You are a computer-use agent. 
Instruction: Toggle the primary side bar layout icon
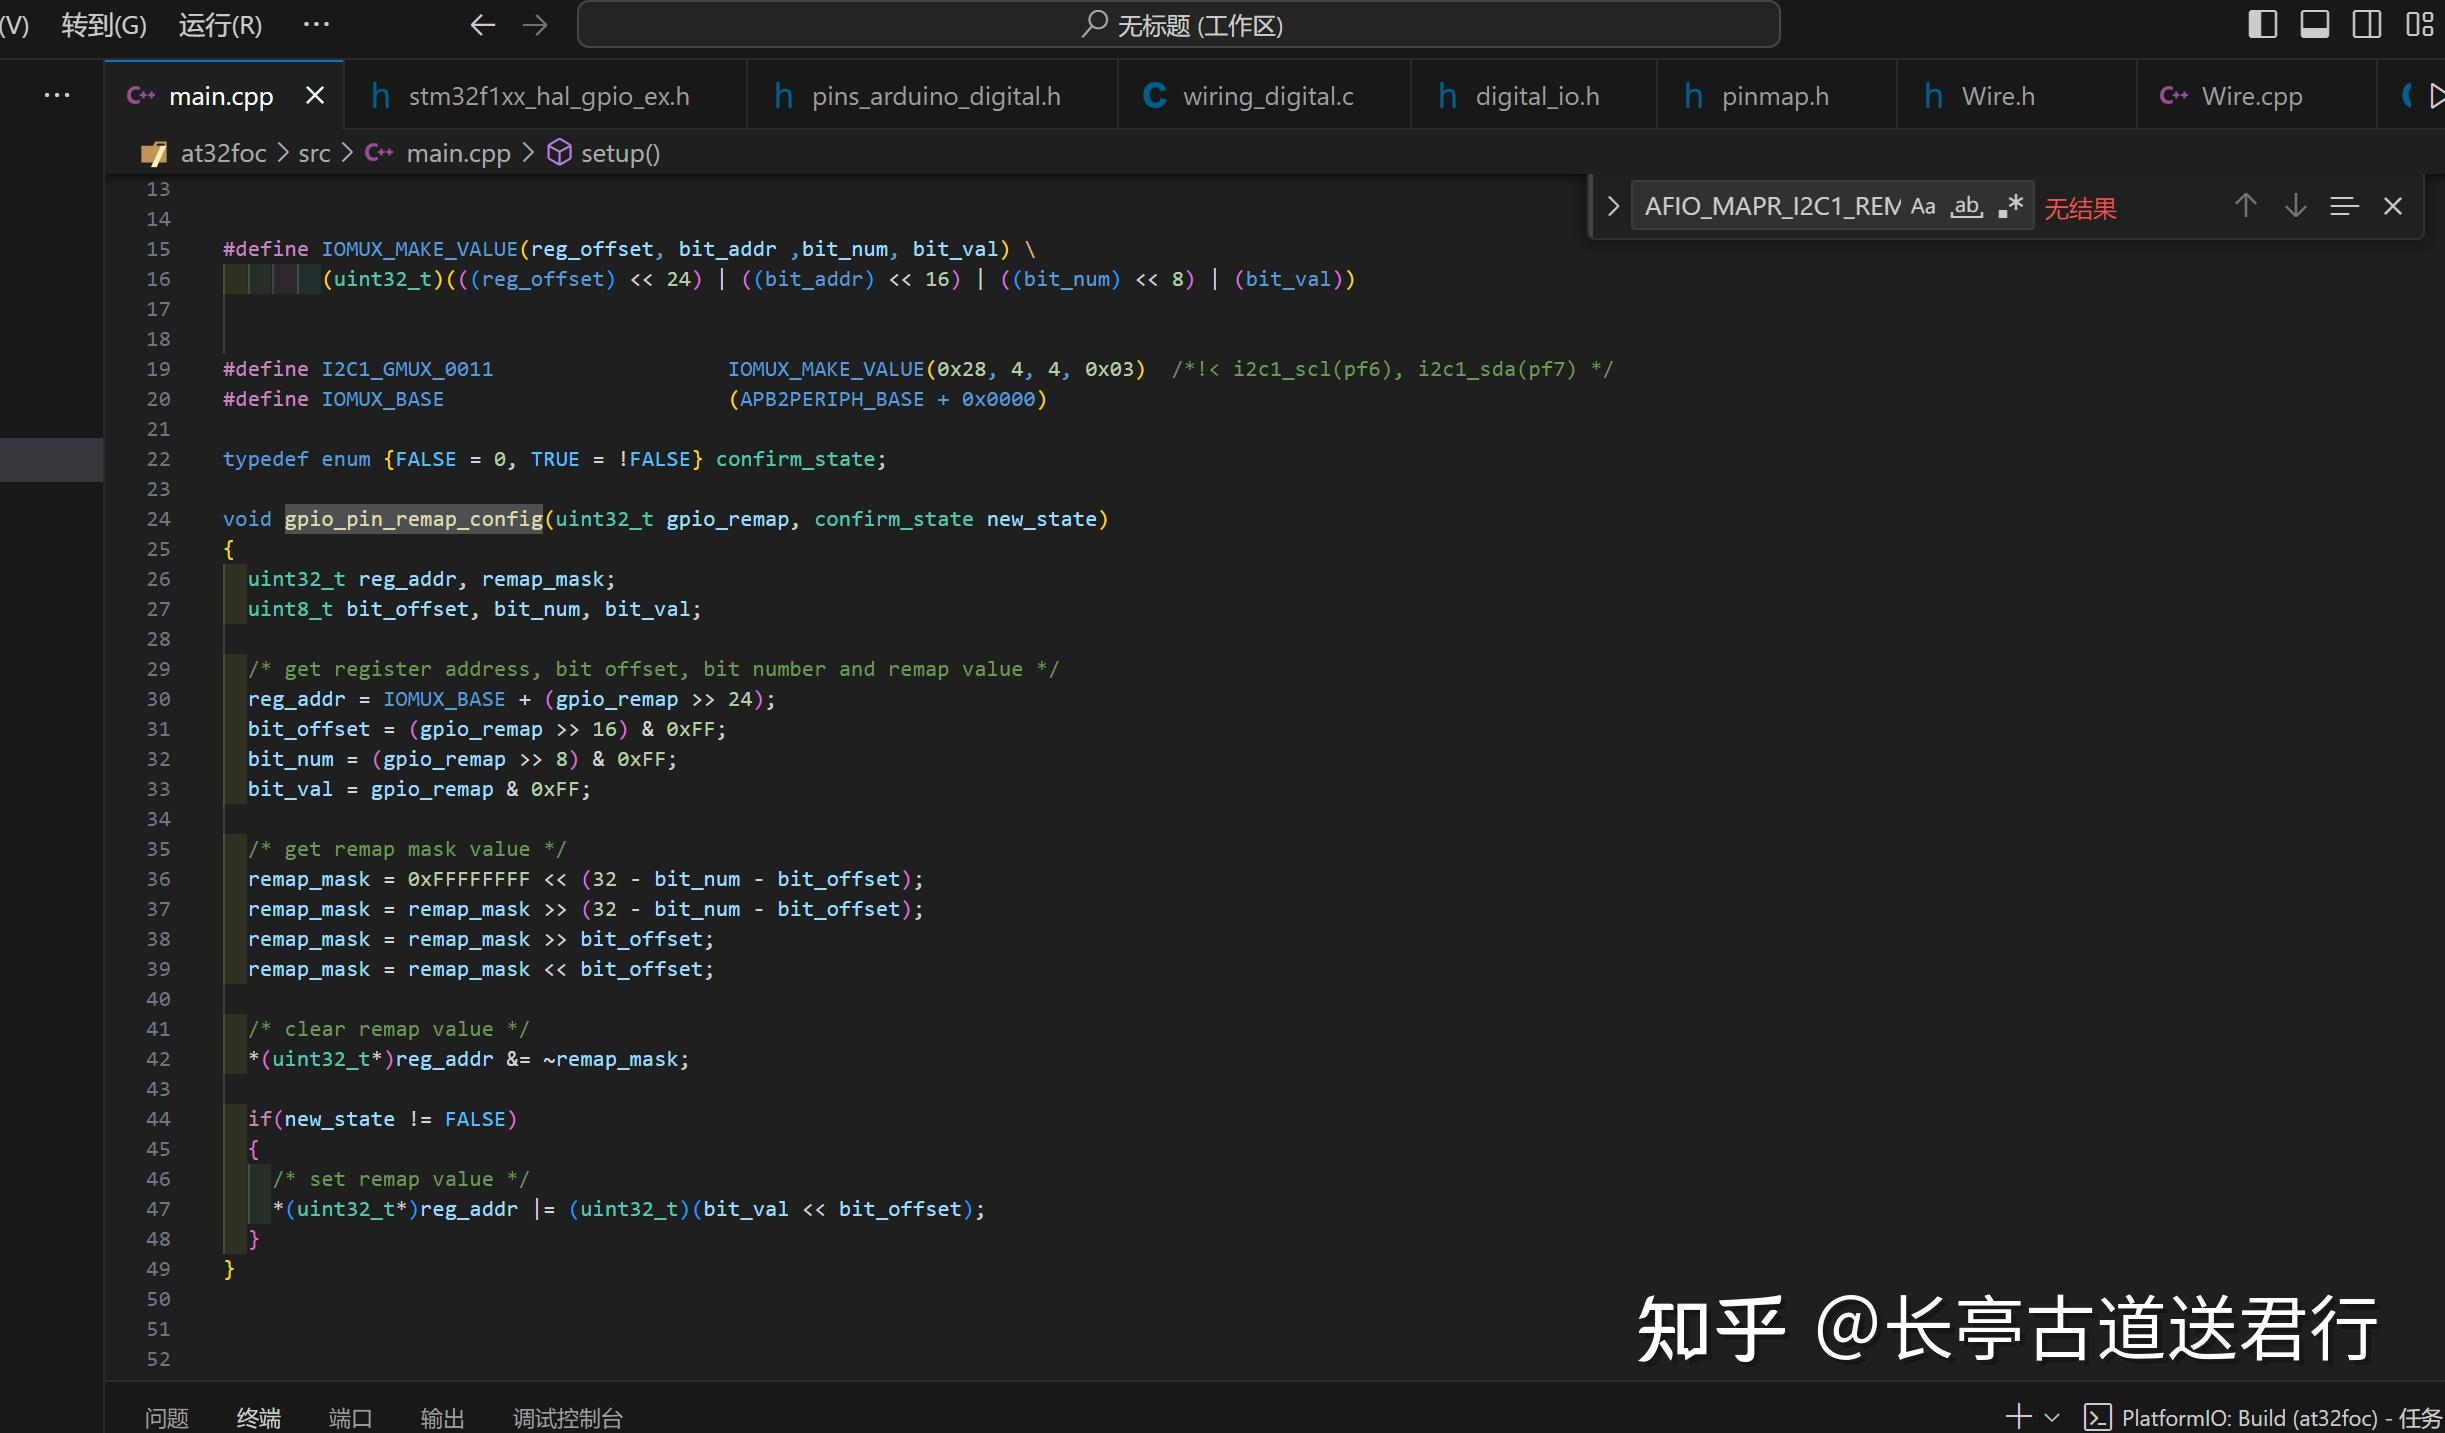2262,24
